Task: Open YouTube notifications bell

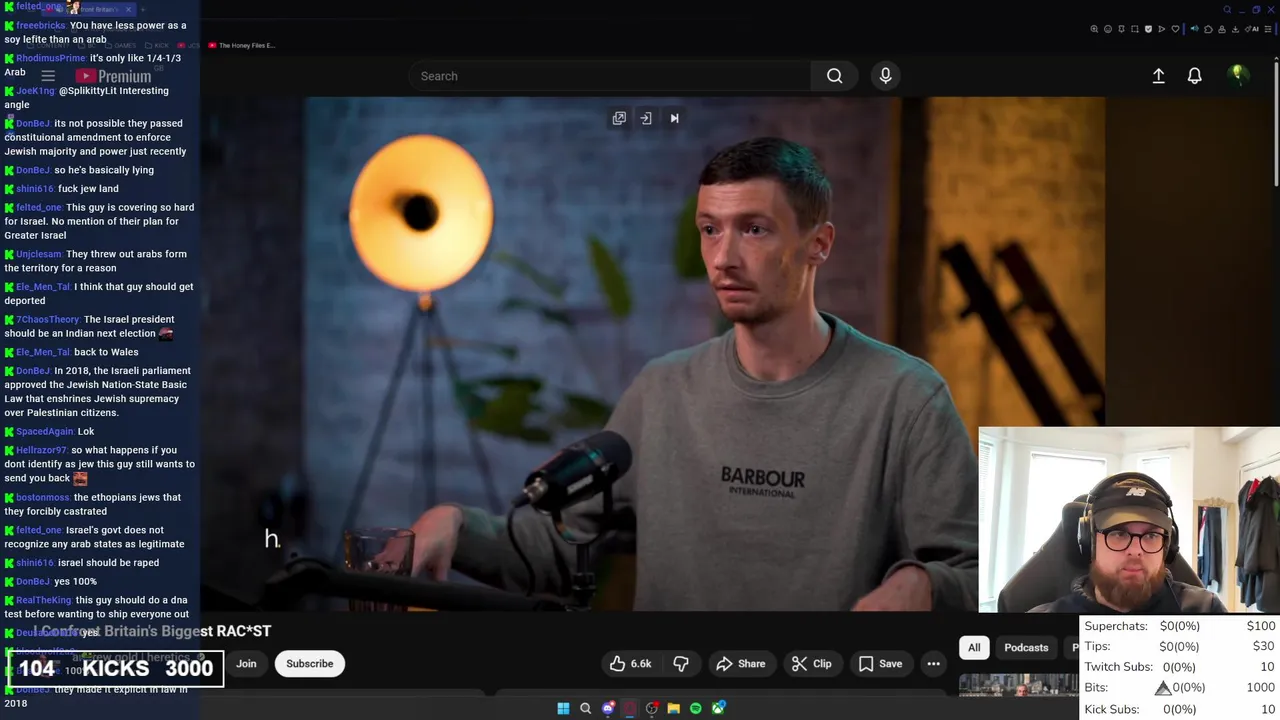Action: click(x=1194, y=76)
